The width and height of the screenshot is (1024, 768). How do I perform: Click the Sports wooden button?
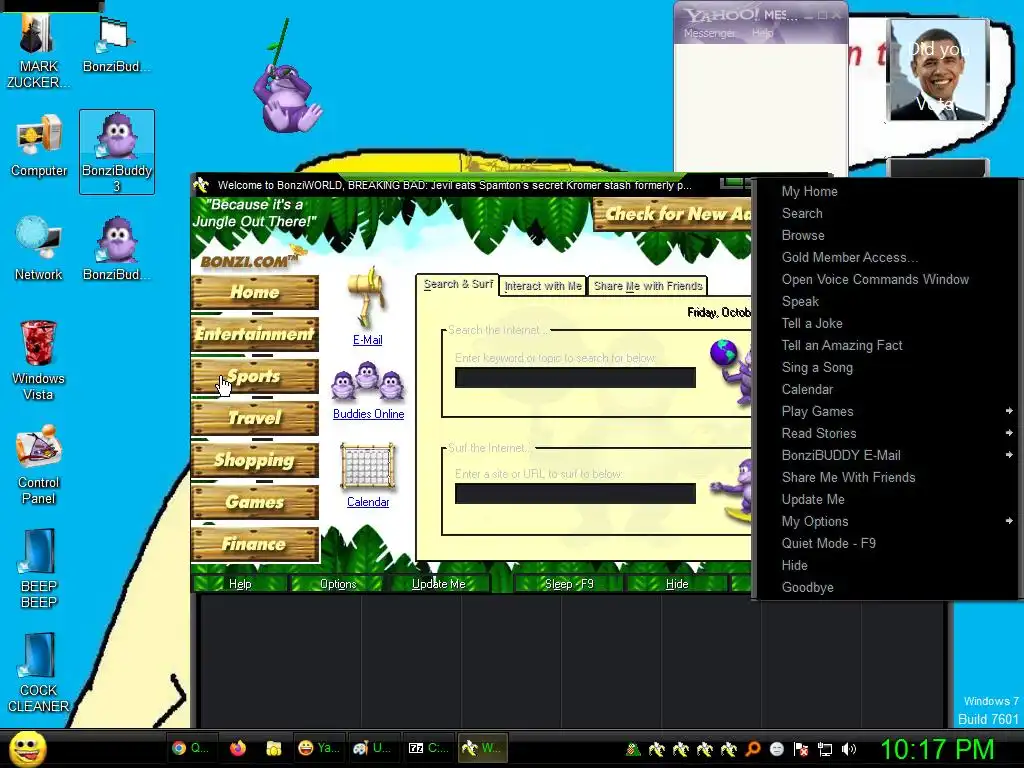(x=255, y=376)
